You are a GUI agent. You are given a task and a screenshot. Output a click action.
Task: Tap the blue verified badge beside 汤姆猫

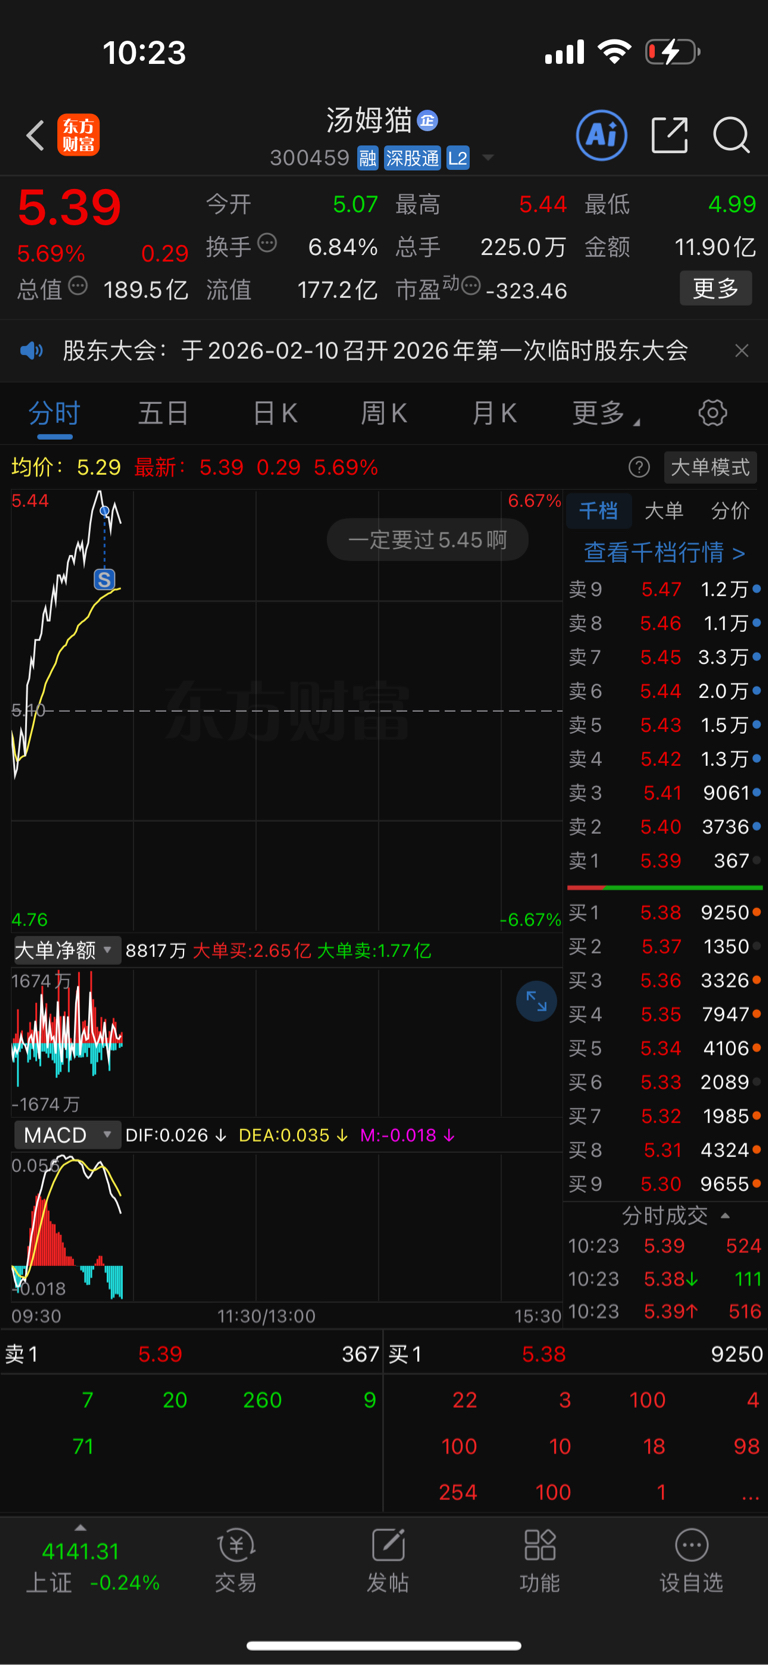tap(428, 121)
